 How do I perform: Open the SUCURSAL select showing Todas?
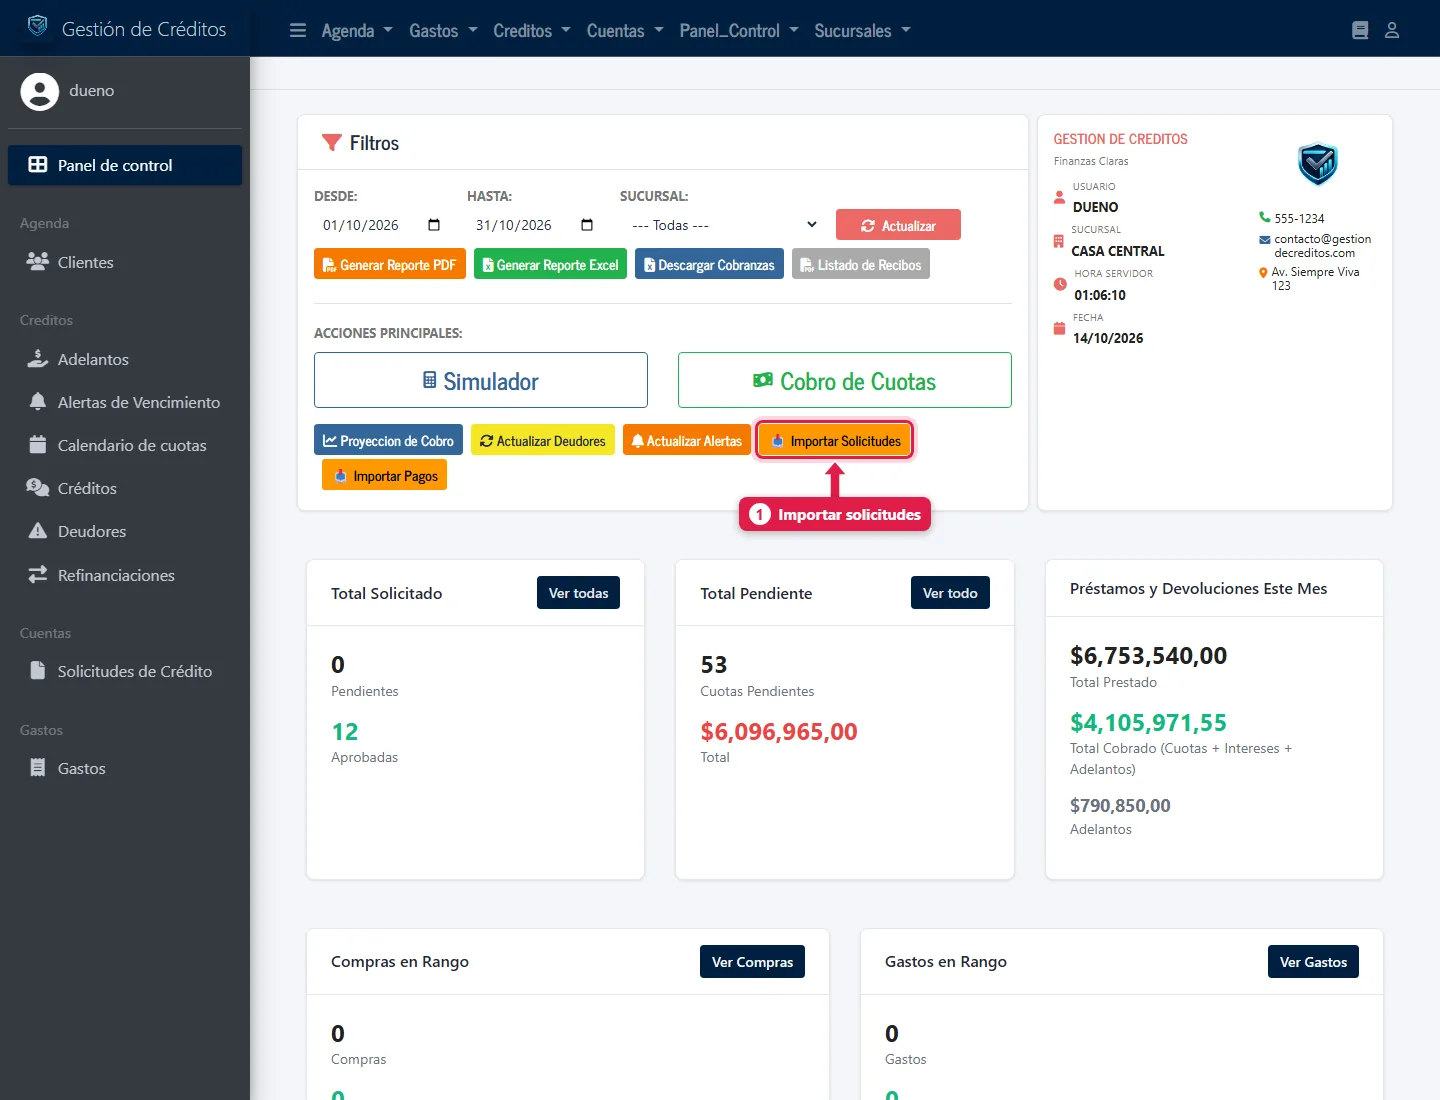(724, 225)
